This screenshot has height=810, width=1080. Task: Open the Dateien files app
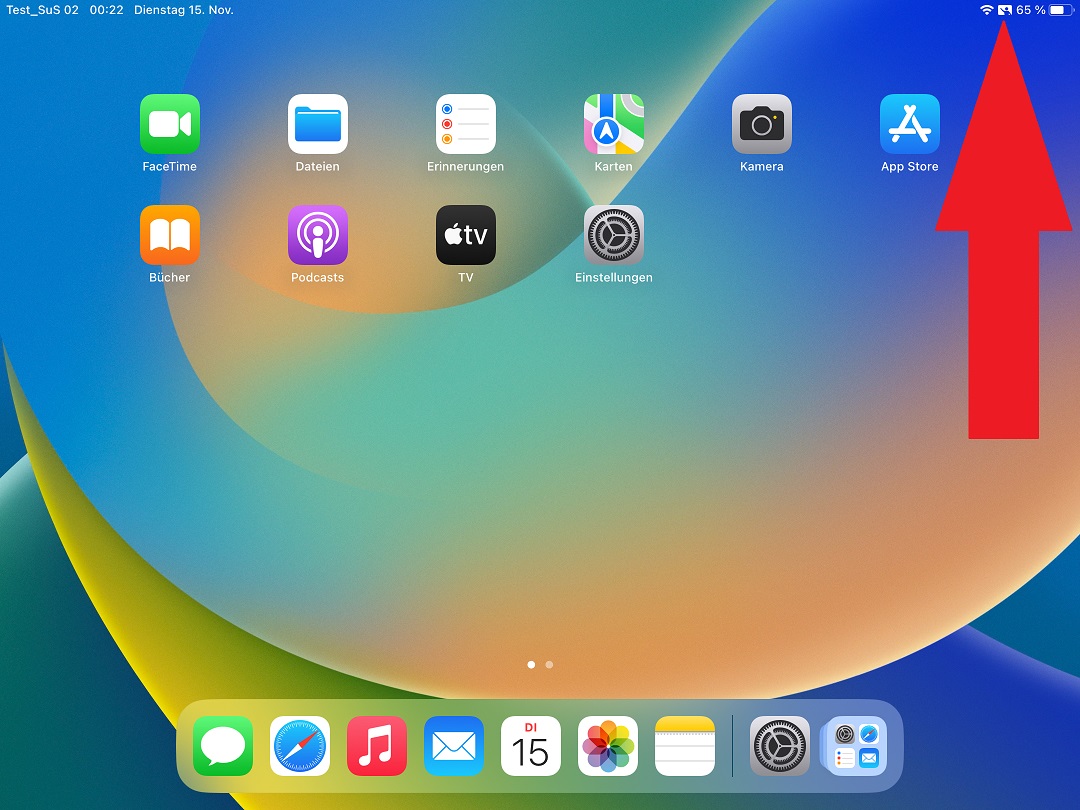[x=318, y=124]
